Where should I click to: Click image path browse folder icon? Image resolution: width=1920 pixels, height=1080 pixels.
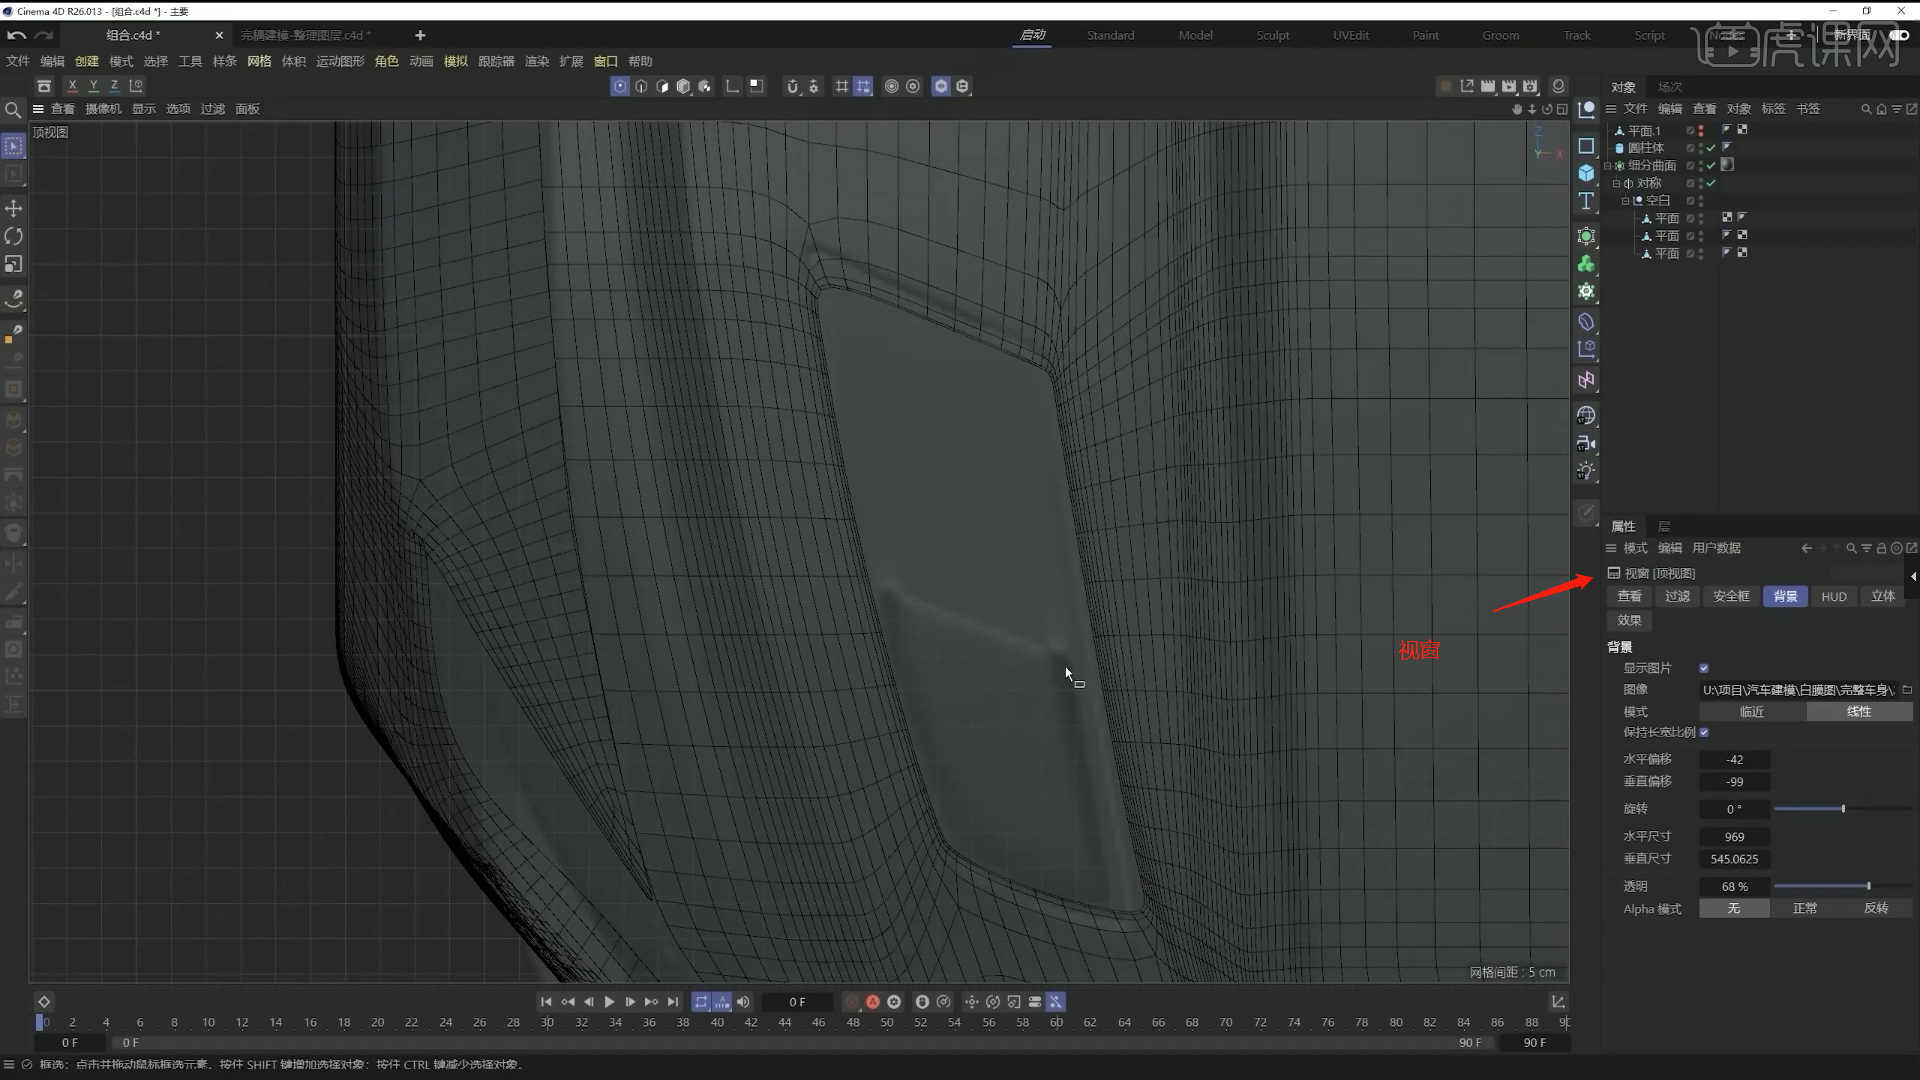coord(1907,690)
